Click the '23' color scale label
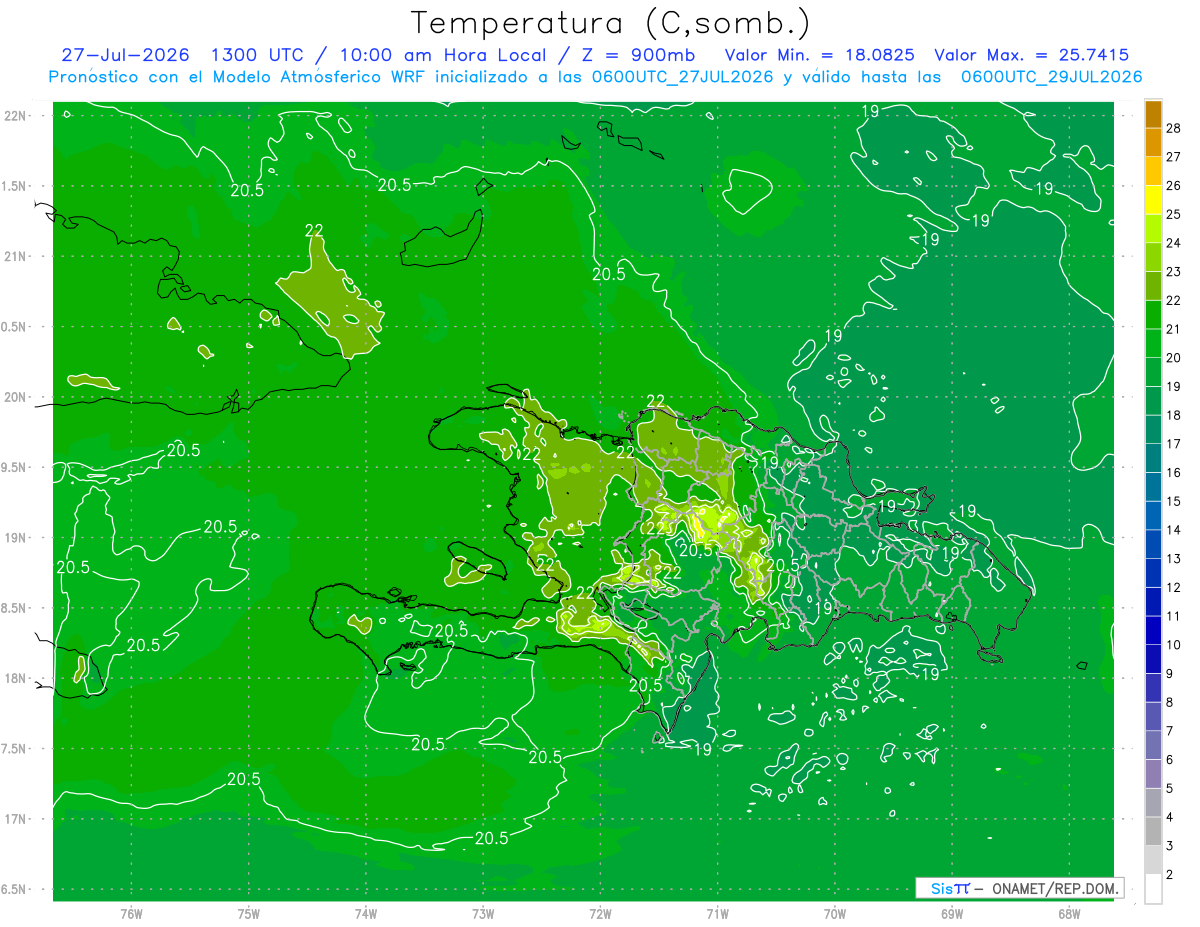This screenshot has width=1200, height=927. point(1175,271)
